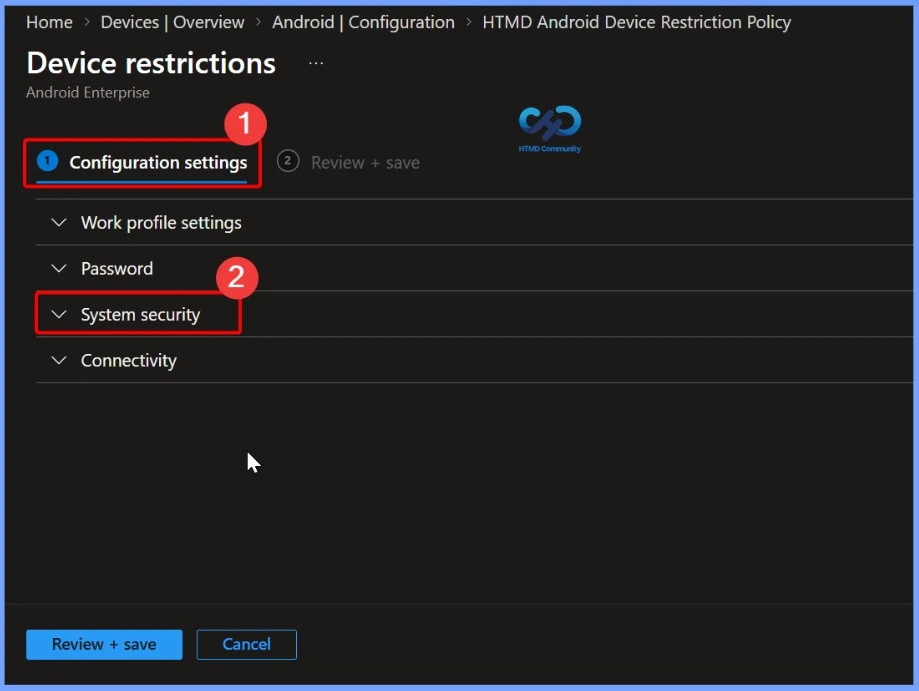
Task: Expand the Password section chevron
Action: tap(59, 268)
